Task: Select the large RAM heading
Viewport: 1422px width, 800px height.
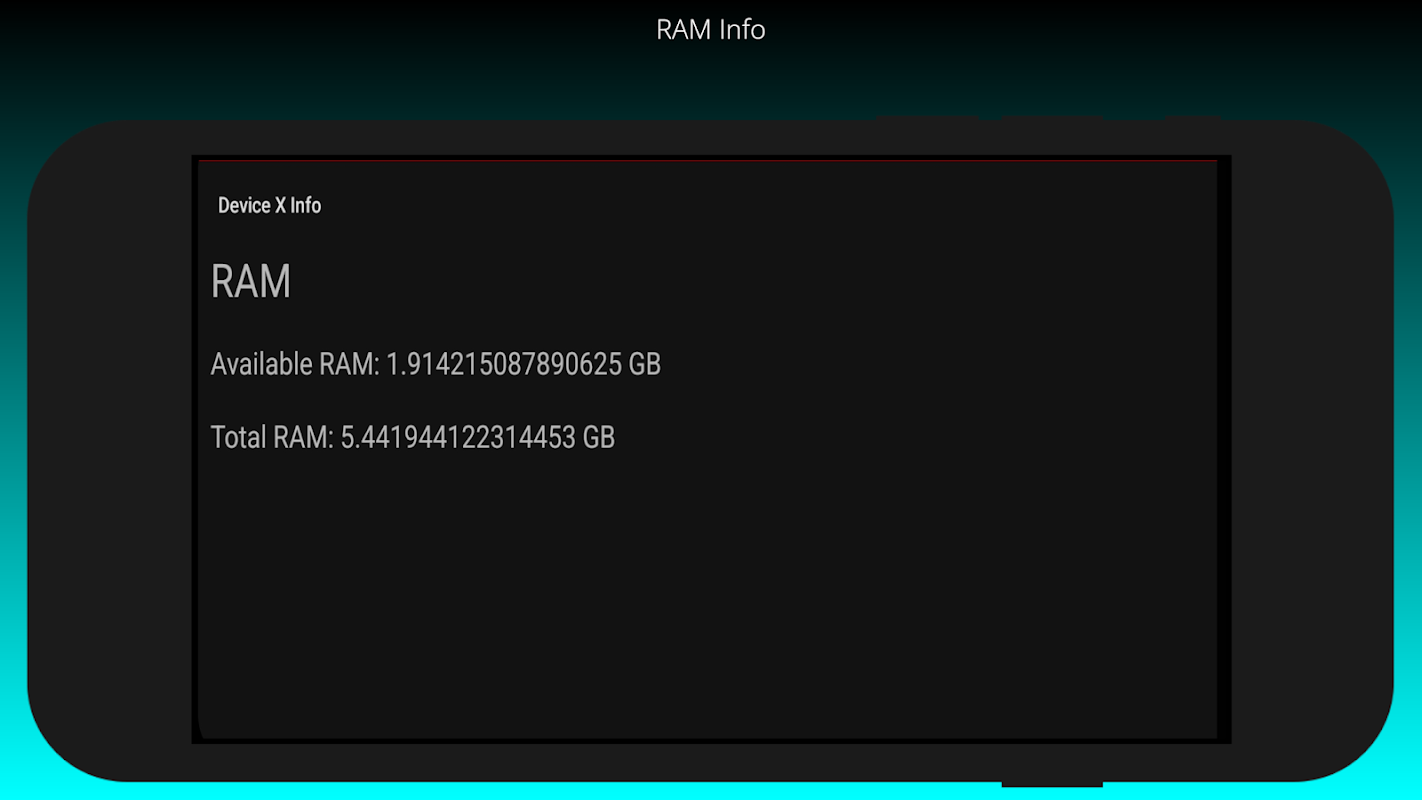Action: 251,282
